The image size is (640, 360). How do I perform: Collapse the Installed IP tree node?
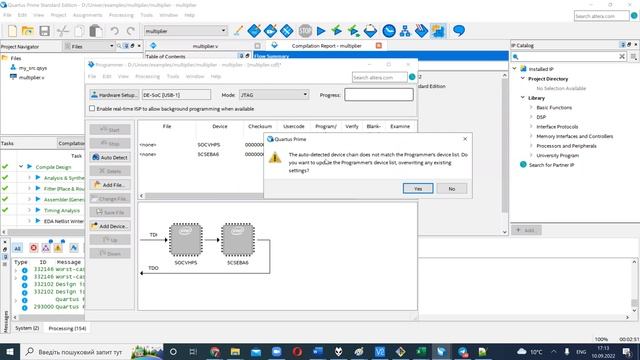point(515,69)
